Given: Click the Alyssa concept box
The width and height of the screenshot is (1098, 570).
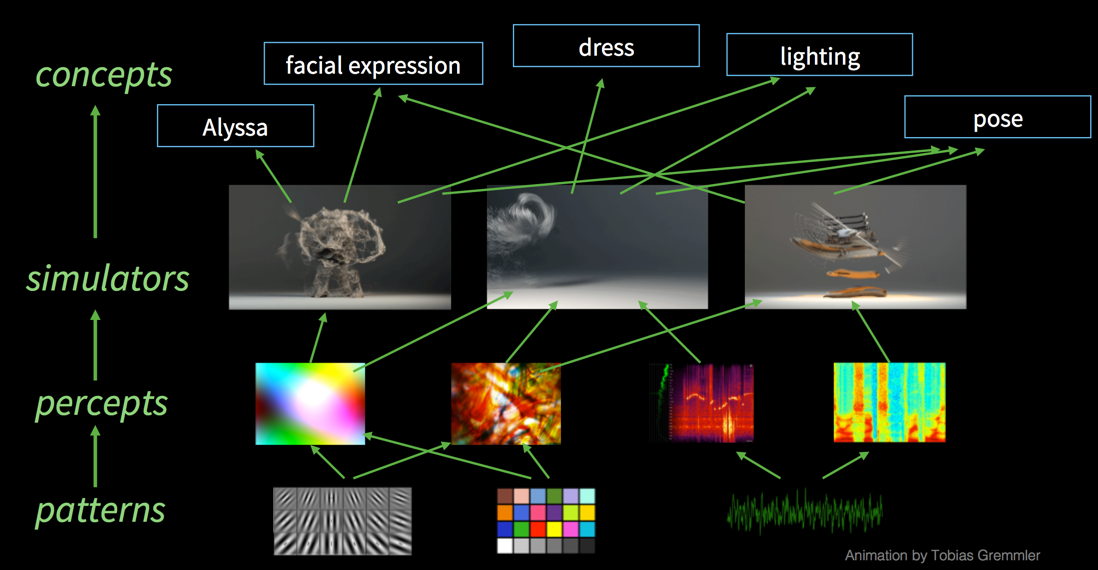Looking at the screenshot, I should click(x=235, y=126).
